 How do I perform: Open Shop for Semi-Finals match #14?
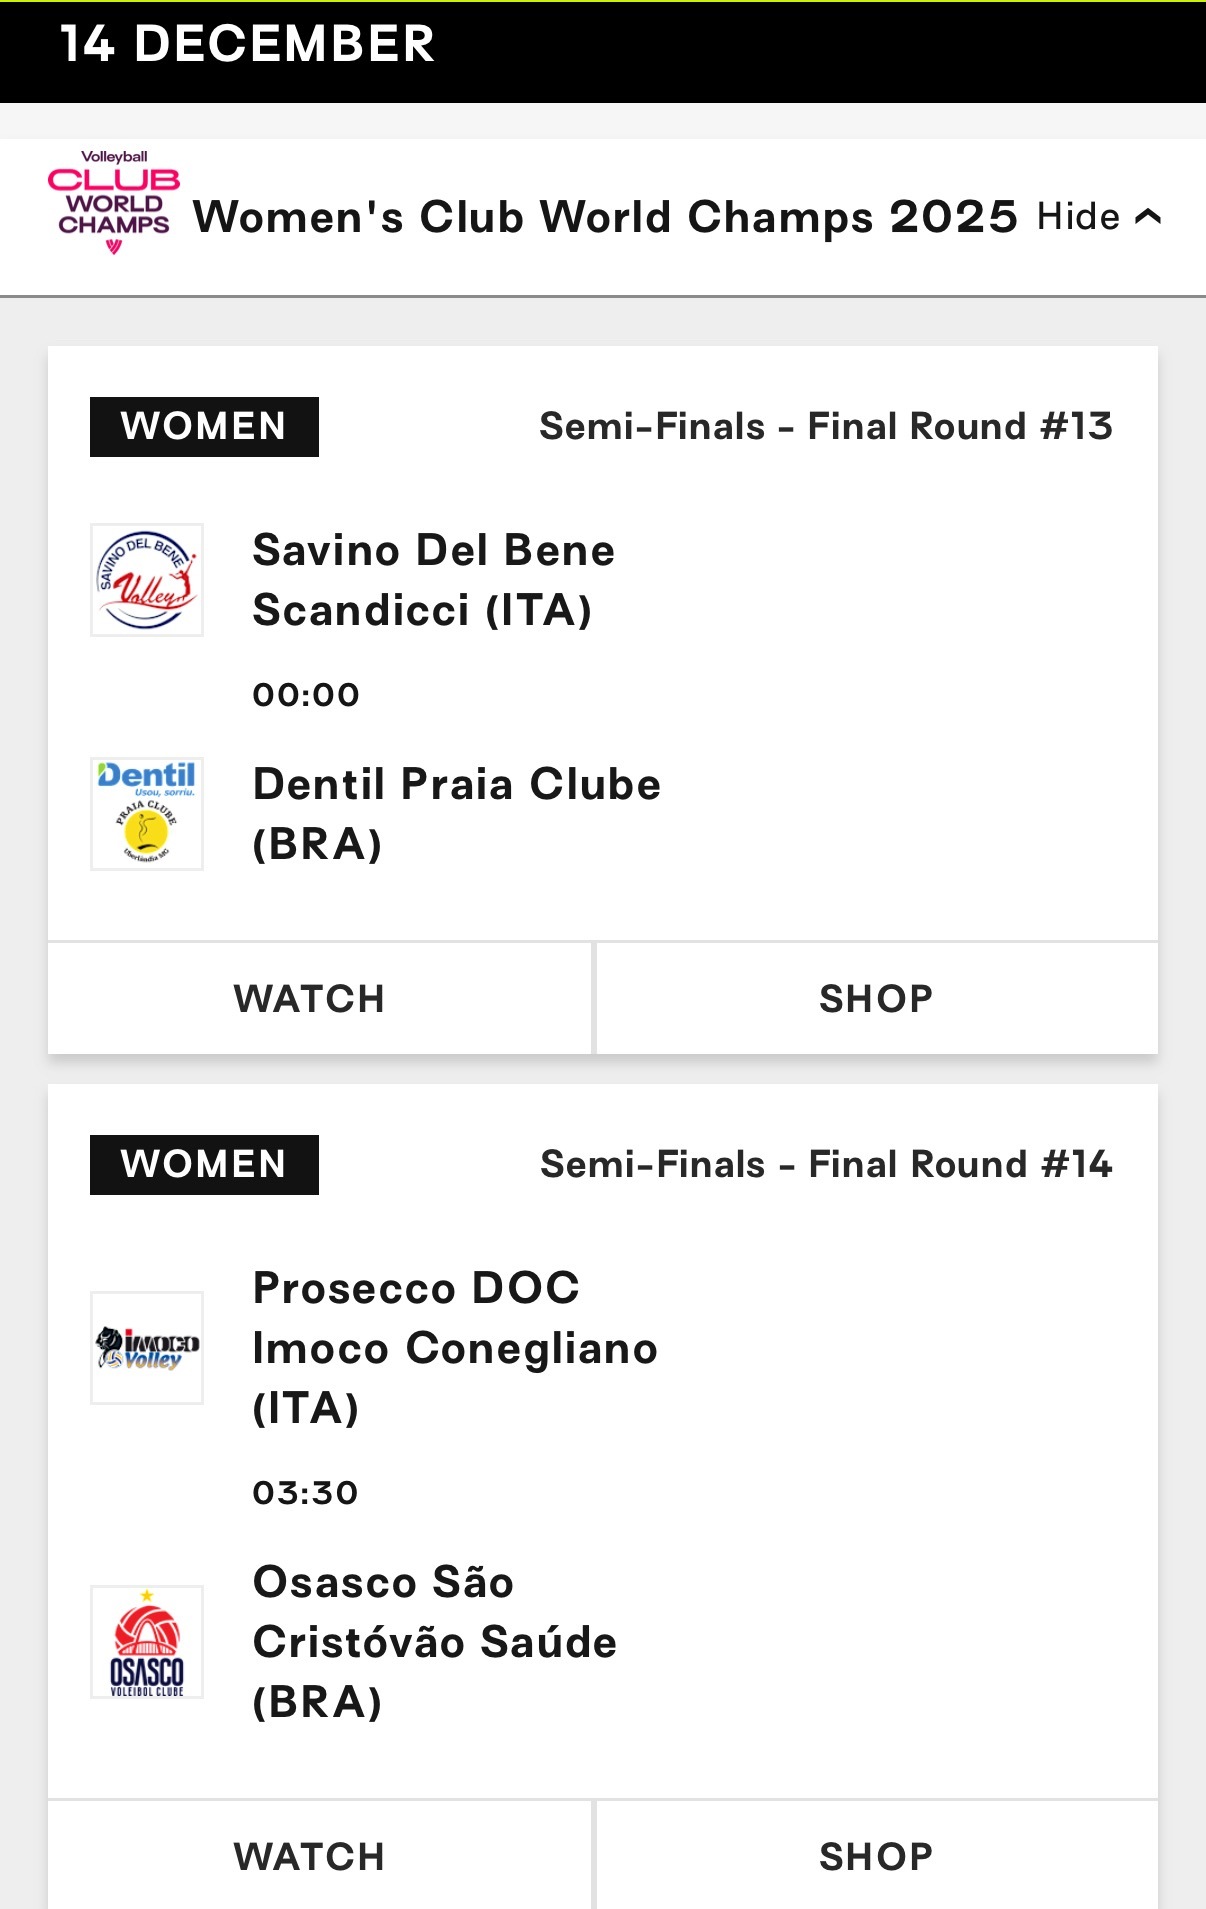[x=877, y=1855]
